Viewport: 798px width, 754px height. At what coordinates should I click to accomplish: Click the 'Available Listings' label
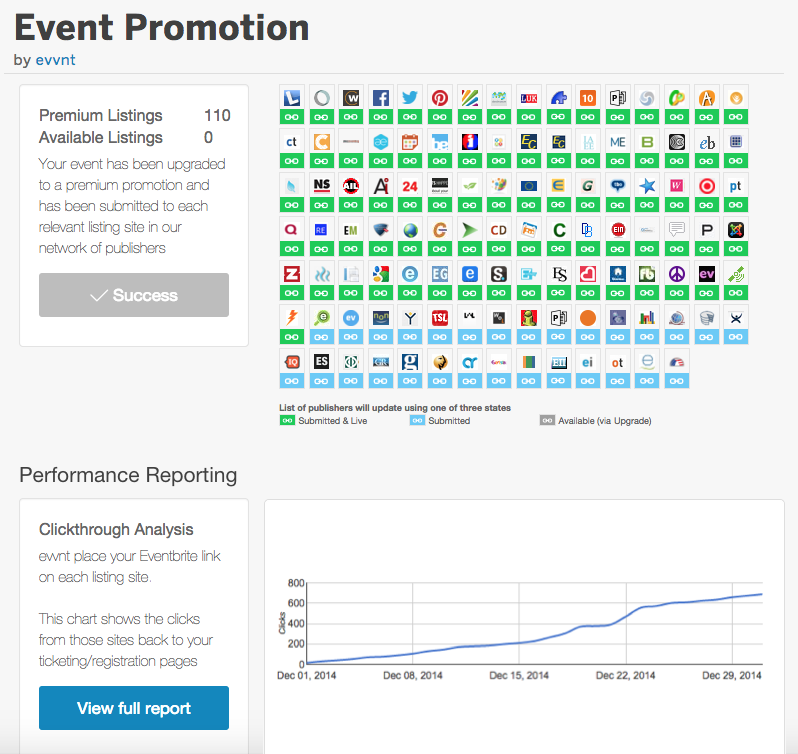pyautogui.click(x=101, y=137)
